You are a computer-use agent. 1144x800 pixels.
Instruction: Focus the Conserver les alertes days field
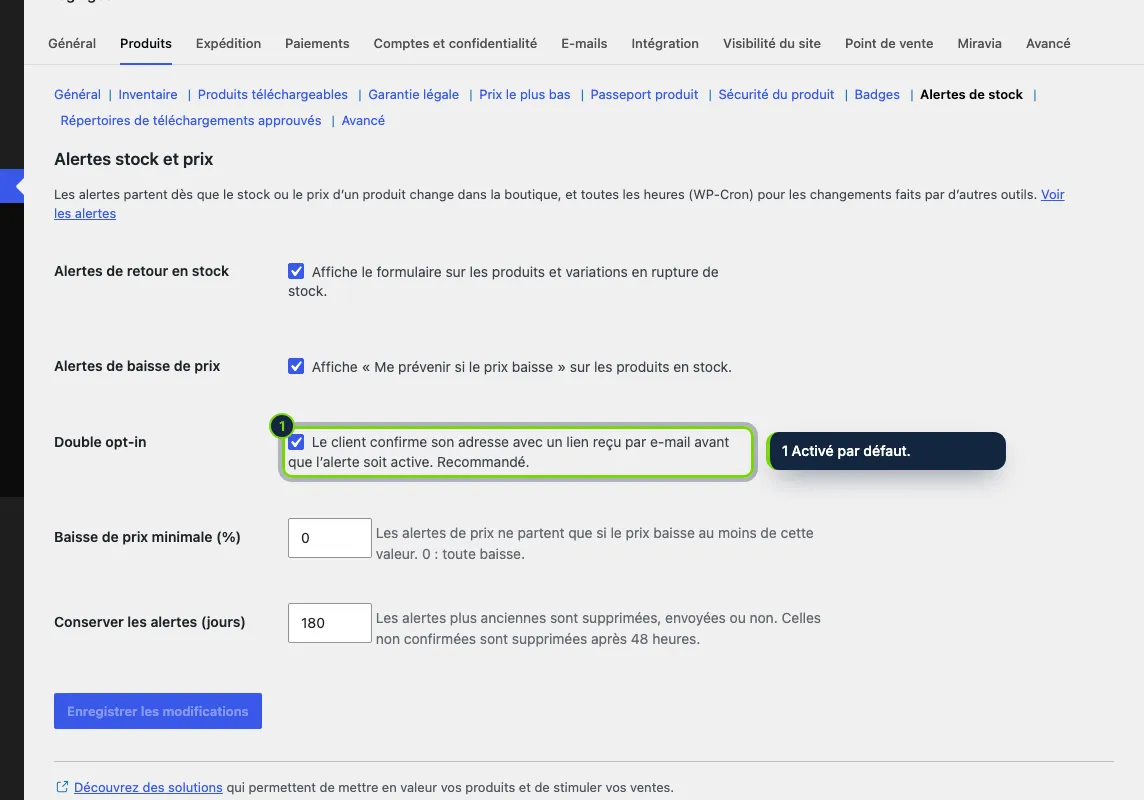(x=330, y=623)
